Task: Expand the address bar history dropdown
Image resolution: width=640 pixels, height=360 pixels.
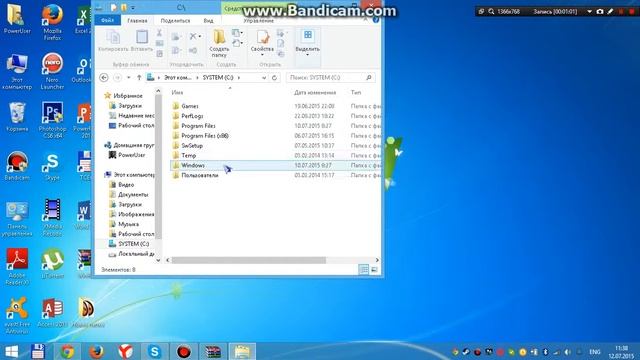Action: point(264,78)
